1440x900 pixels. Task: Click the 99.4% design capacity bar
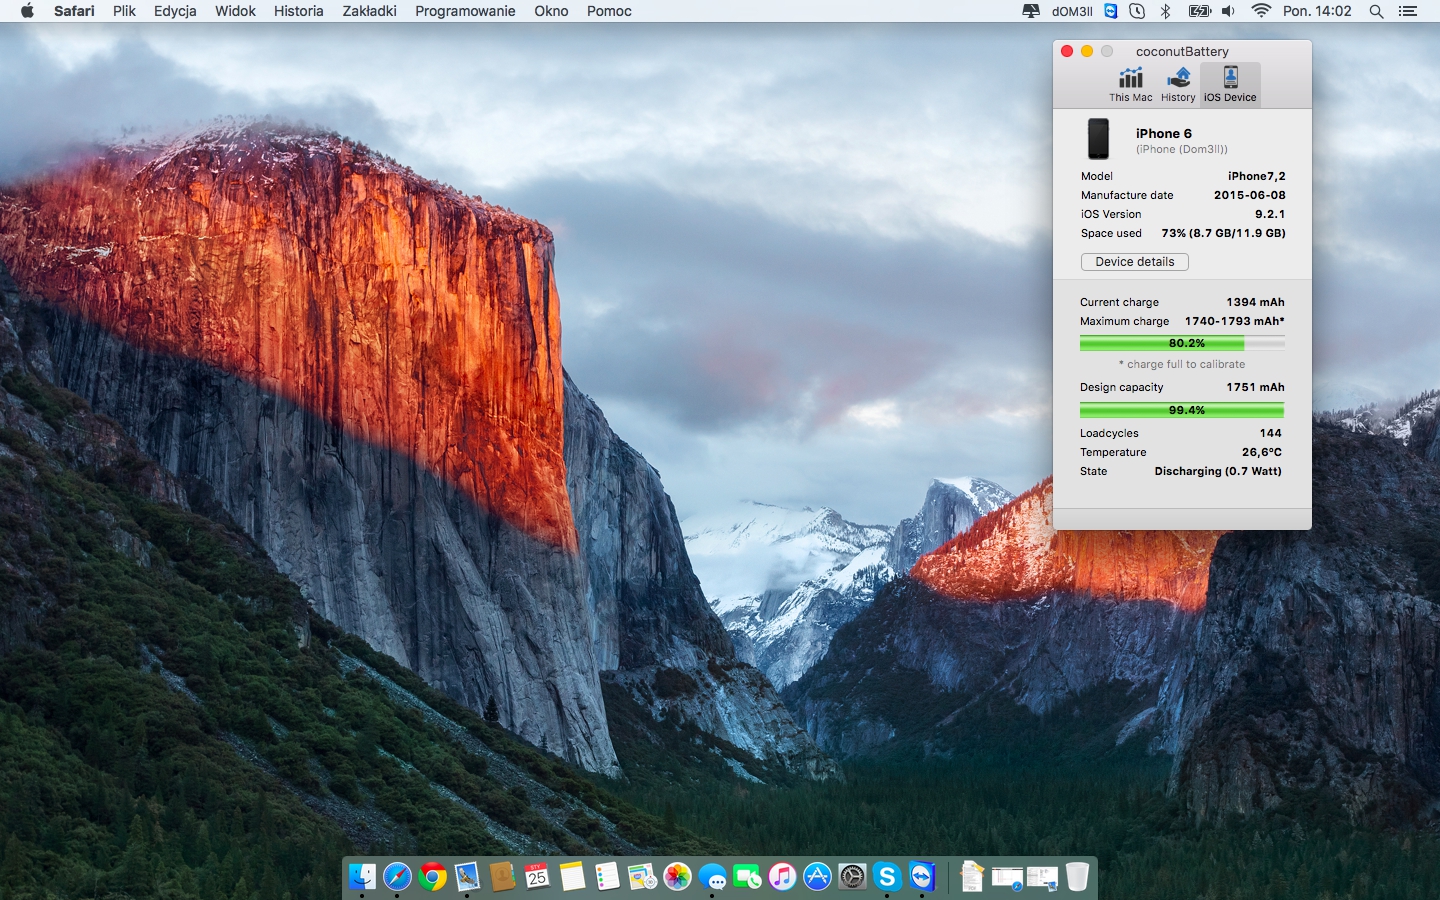(x=1181, y=410)
